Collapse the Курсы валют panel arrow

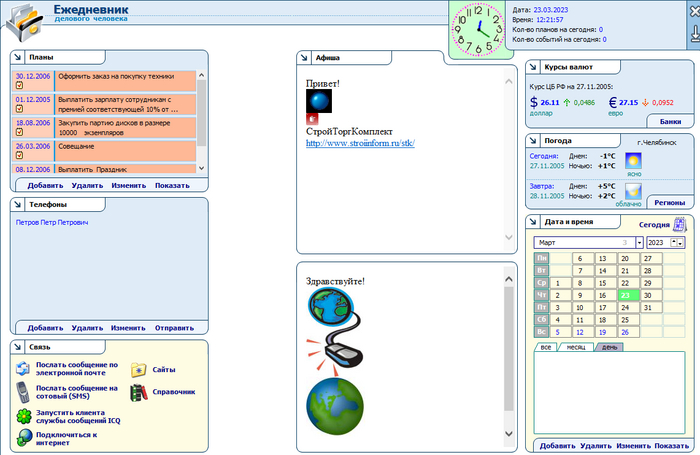click(x=534, y=67)
